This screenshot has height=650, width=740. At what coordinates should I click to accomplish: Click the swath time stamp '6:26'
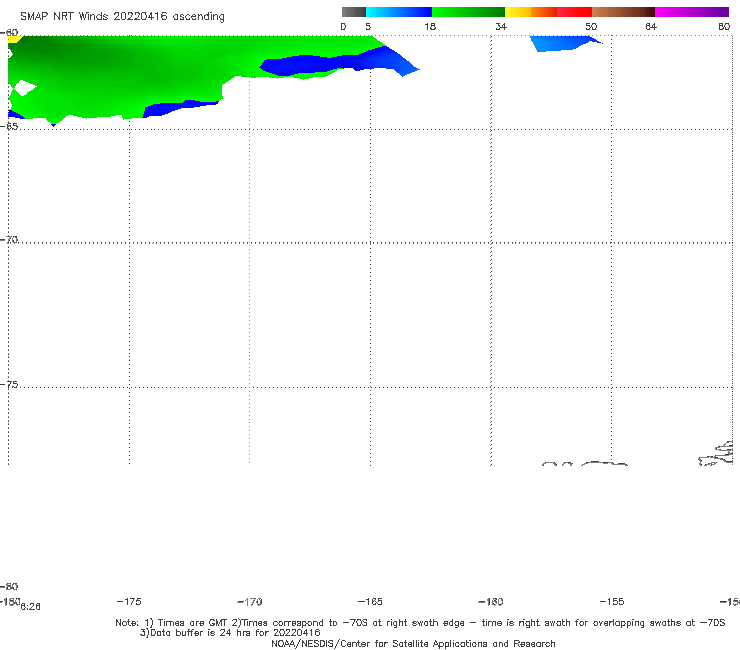click(x=31, y=607)
